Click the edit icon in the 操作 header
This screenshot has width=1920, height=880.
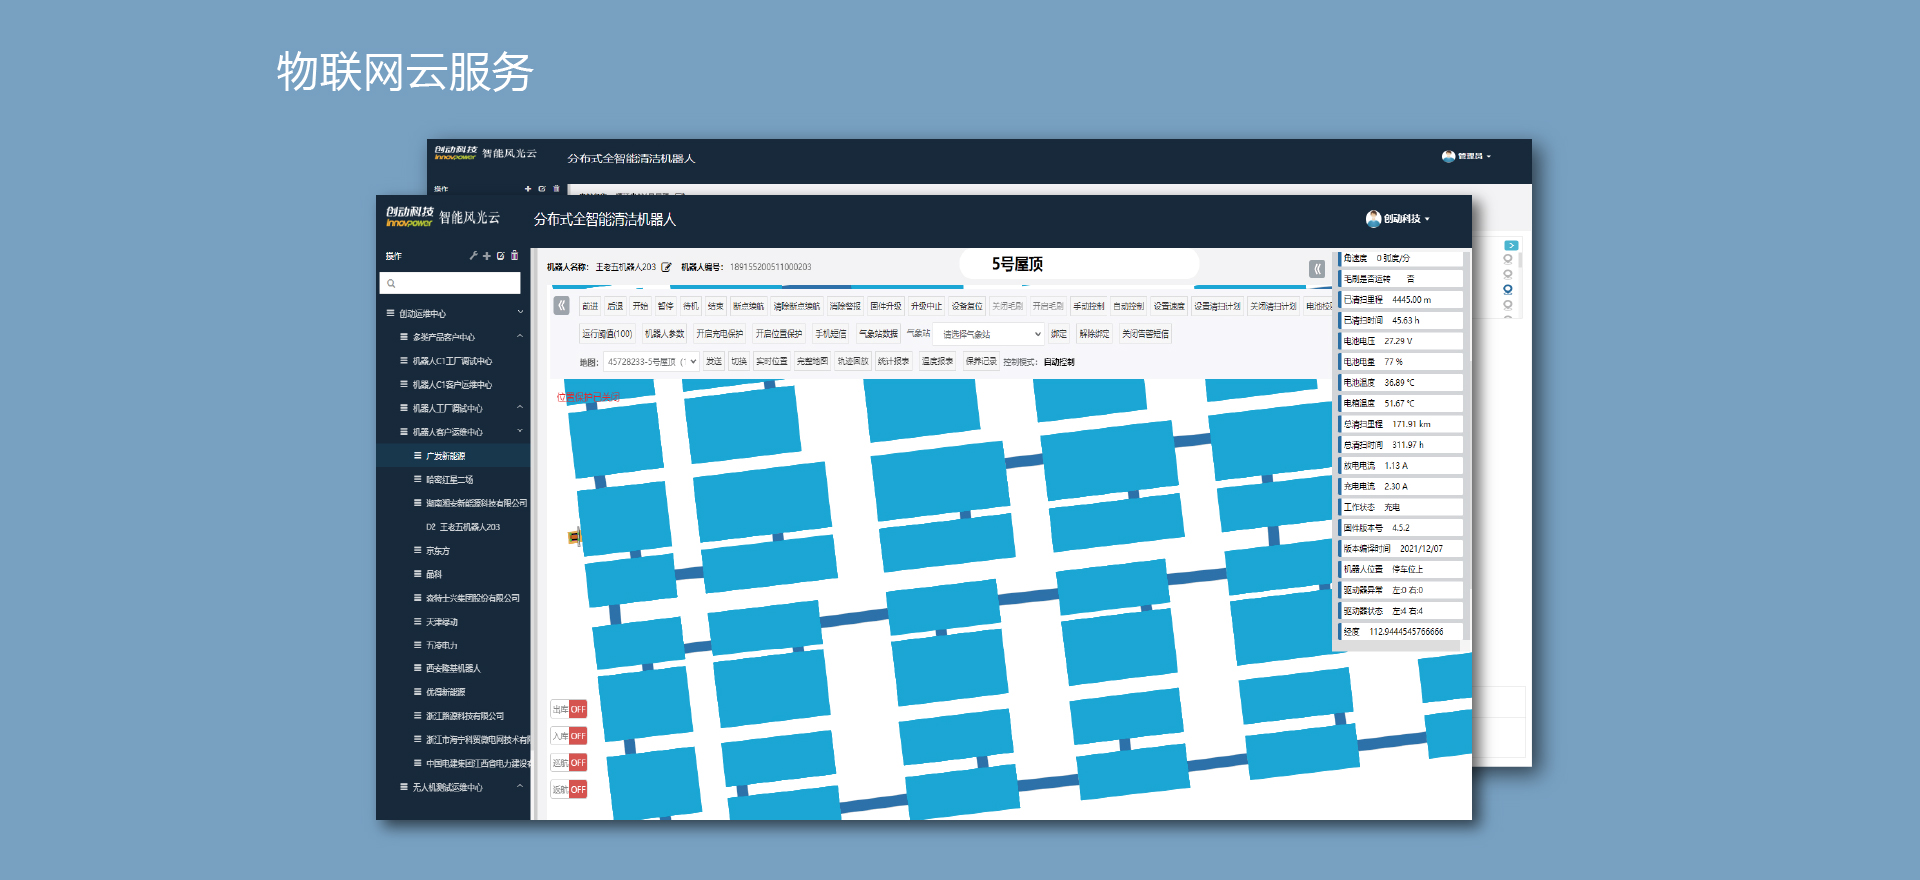pyautogui.click(x=501, y=256)
